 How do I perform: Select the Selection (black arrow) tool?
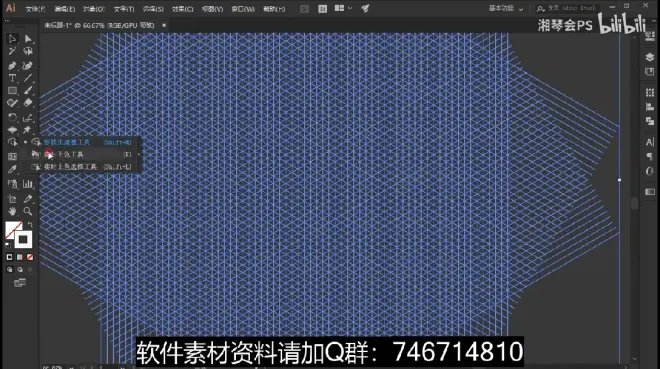[12, 39]
